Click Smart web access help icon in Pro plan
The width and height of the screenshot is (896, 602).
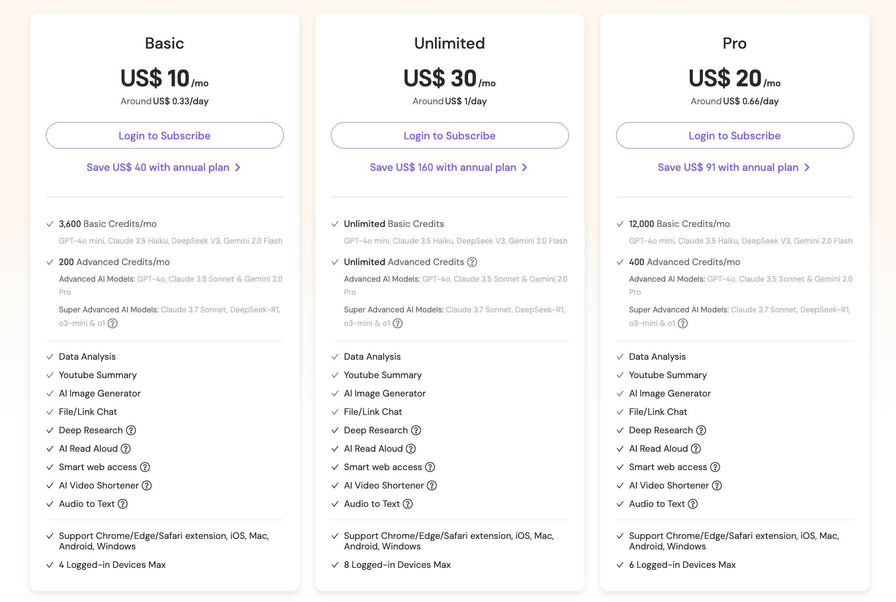pos(715,467)
